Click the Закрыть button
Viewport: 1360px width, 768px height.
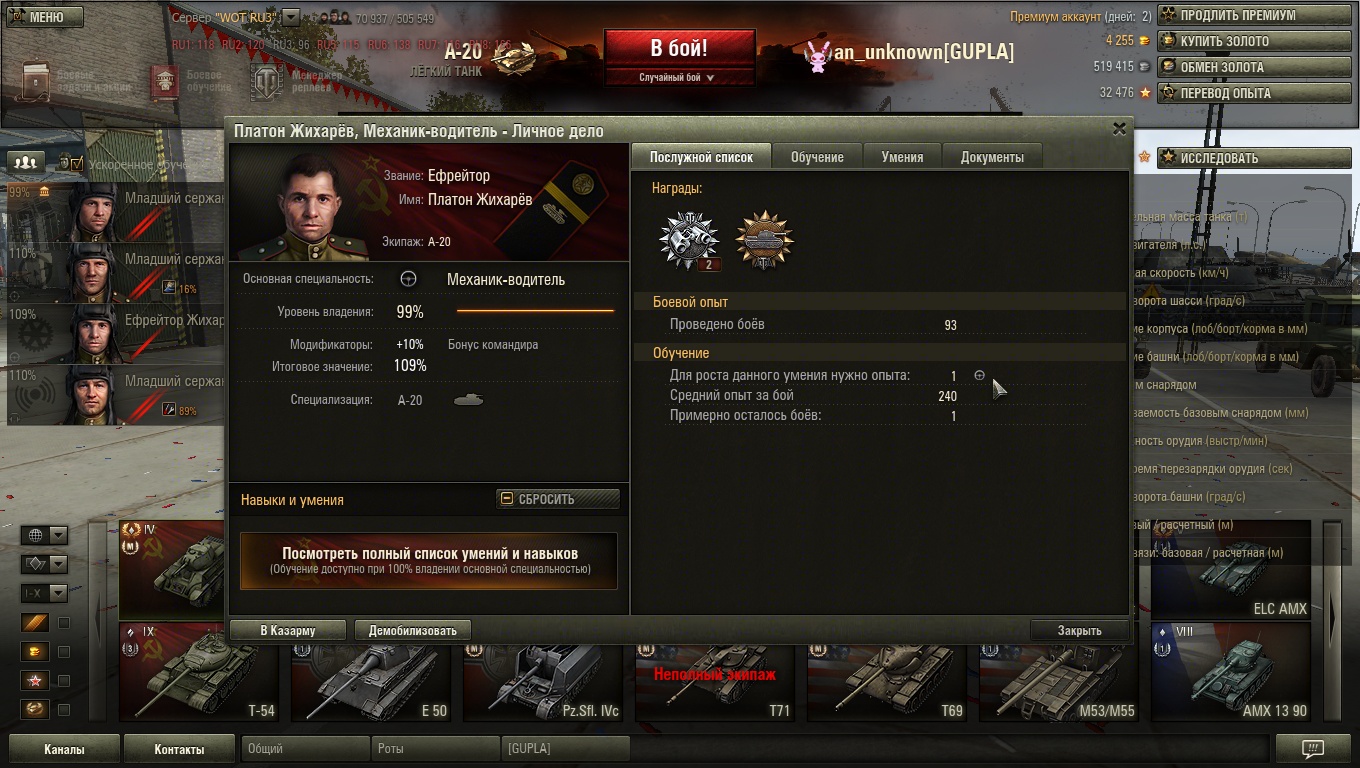tap(1079, 630)
